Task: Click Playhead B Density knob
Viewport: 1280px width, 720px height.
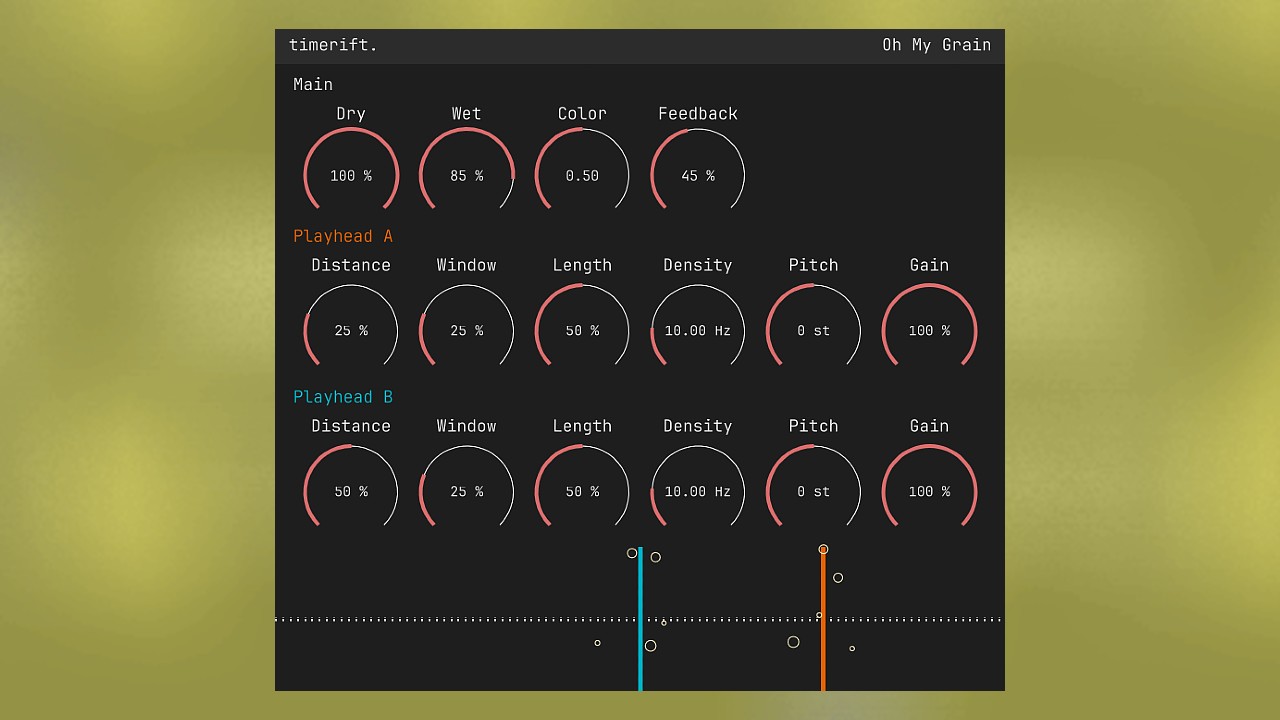Action: (x=698, y=488)
